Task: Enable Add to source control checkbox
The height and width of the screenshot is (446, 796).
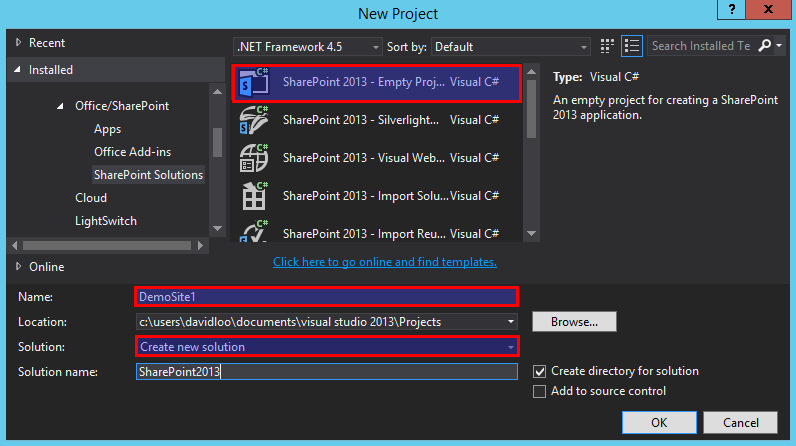Action: 539,391
